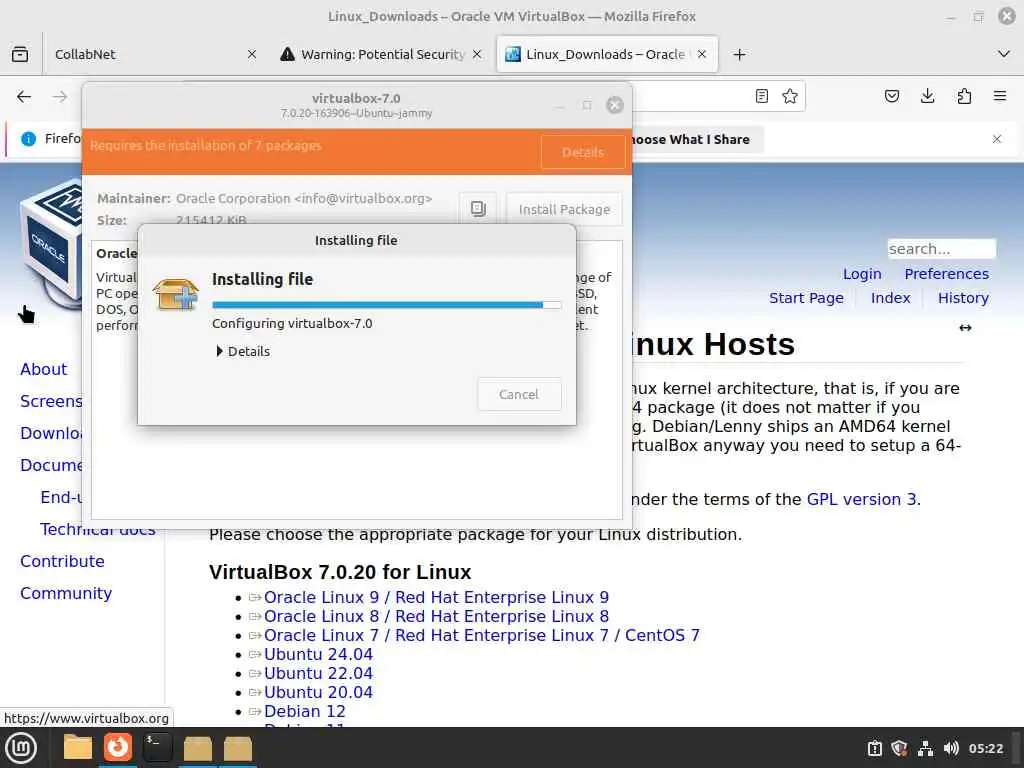The width and height of the screenshot is (1024, 768).
Task: Open Firefox View recent browsing icon
Action: point(20,54)
